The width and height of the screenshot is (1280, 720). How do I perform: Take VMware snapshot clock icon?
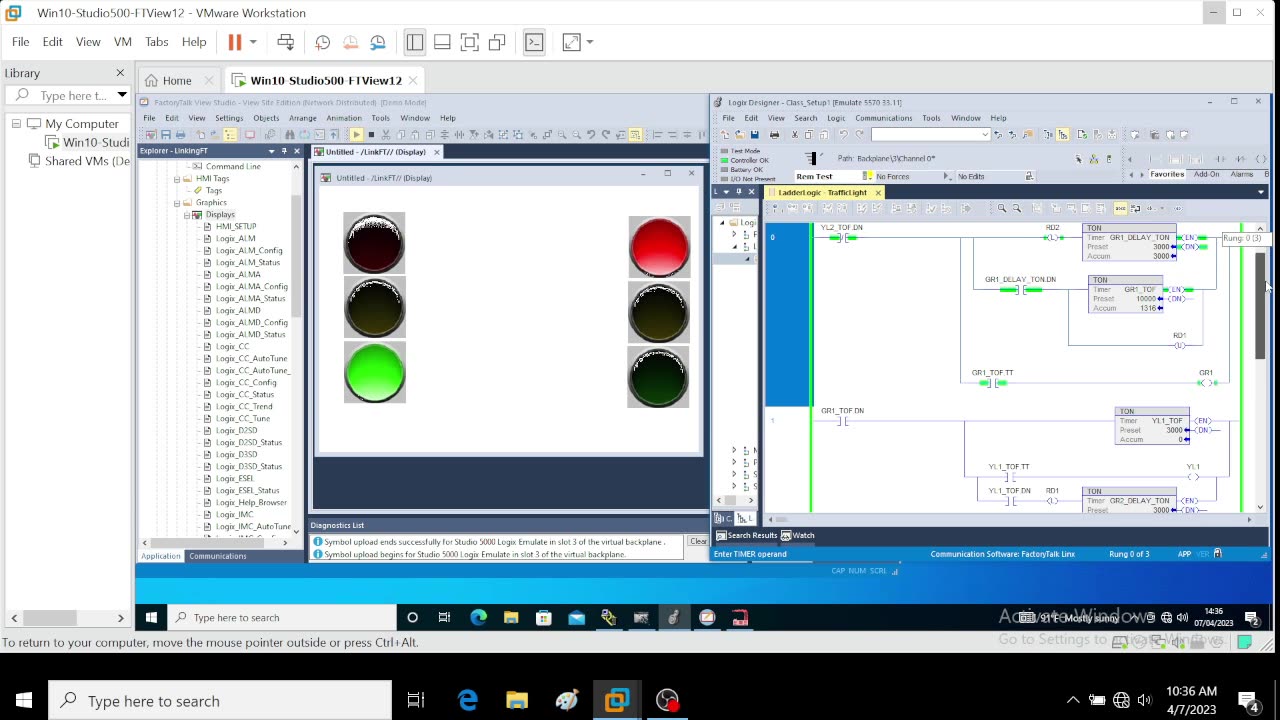(x=322, y=42)
